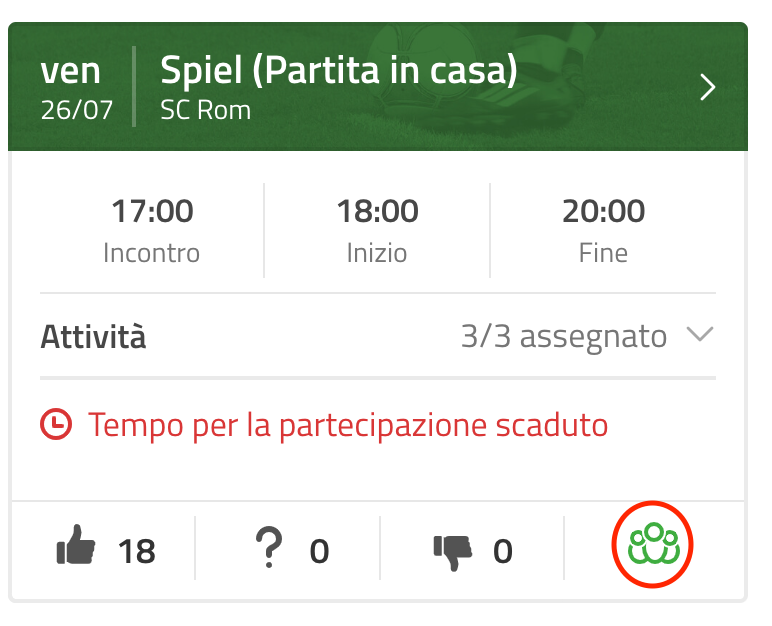The image size is (772, 626).
Task: Click the 0 undecided count
Action: tap(319, 551)
